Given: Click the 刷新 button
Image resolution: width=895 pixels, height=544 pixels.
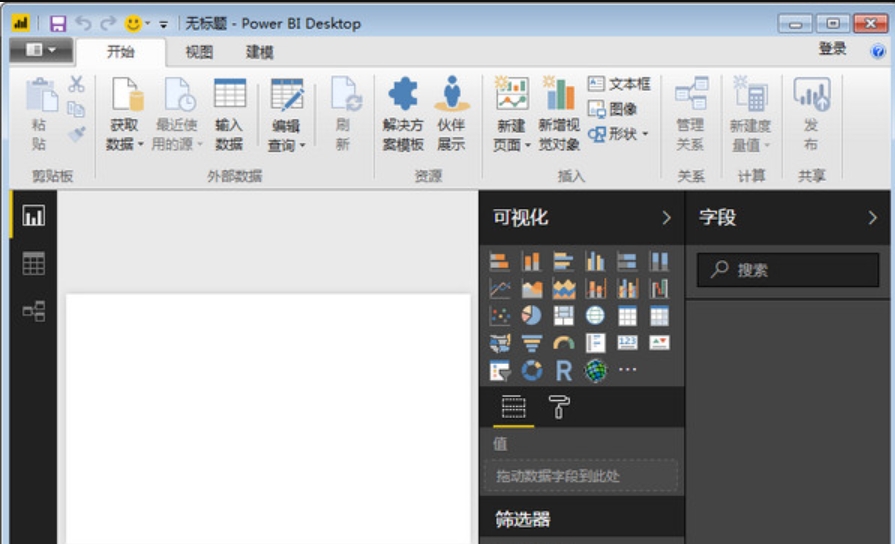Looking at the screenshot, I should click(344, 114).
